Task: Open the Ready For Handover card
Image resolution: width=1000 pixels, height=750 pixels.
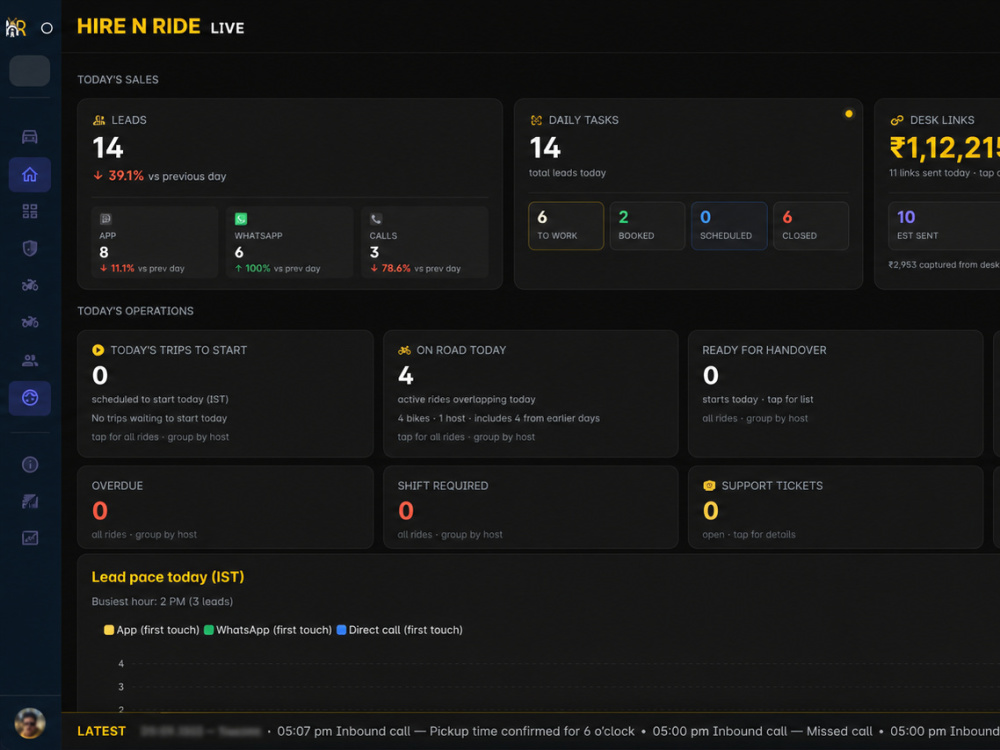Action: click(835, 393)
